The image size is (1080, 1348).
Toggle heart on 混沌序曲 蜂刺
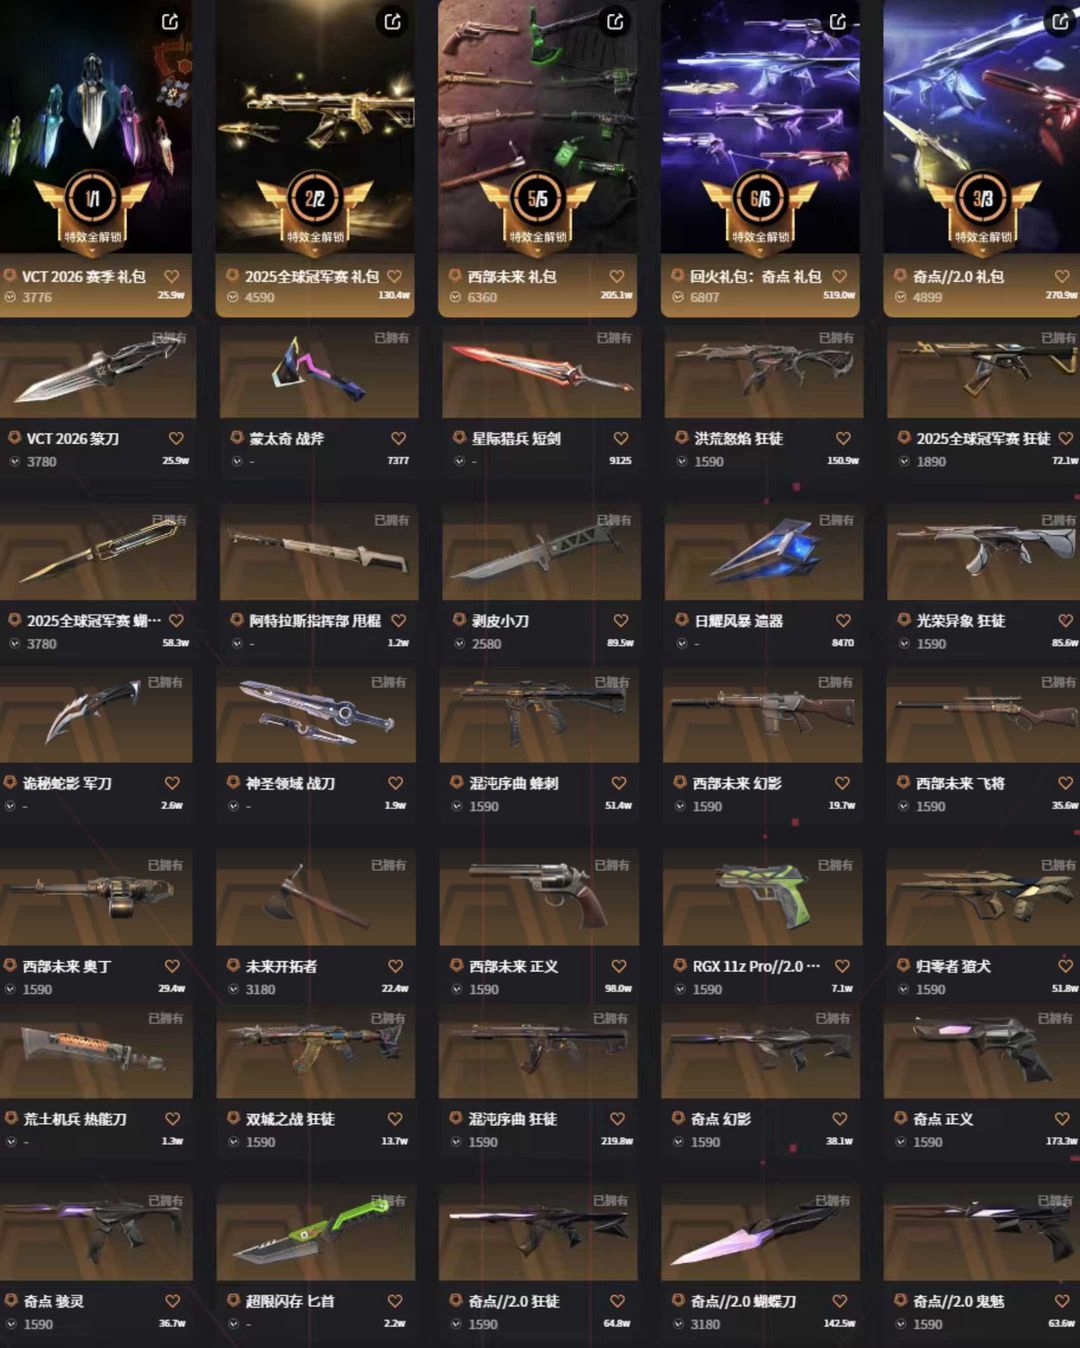click(619, 783)
